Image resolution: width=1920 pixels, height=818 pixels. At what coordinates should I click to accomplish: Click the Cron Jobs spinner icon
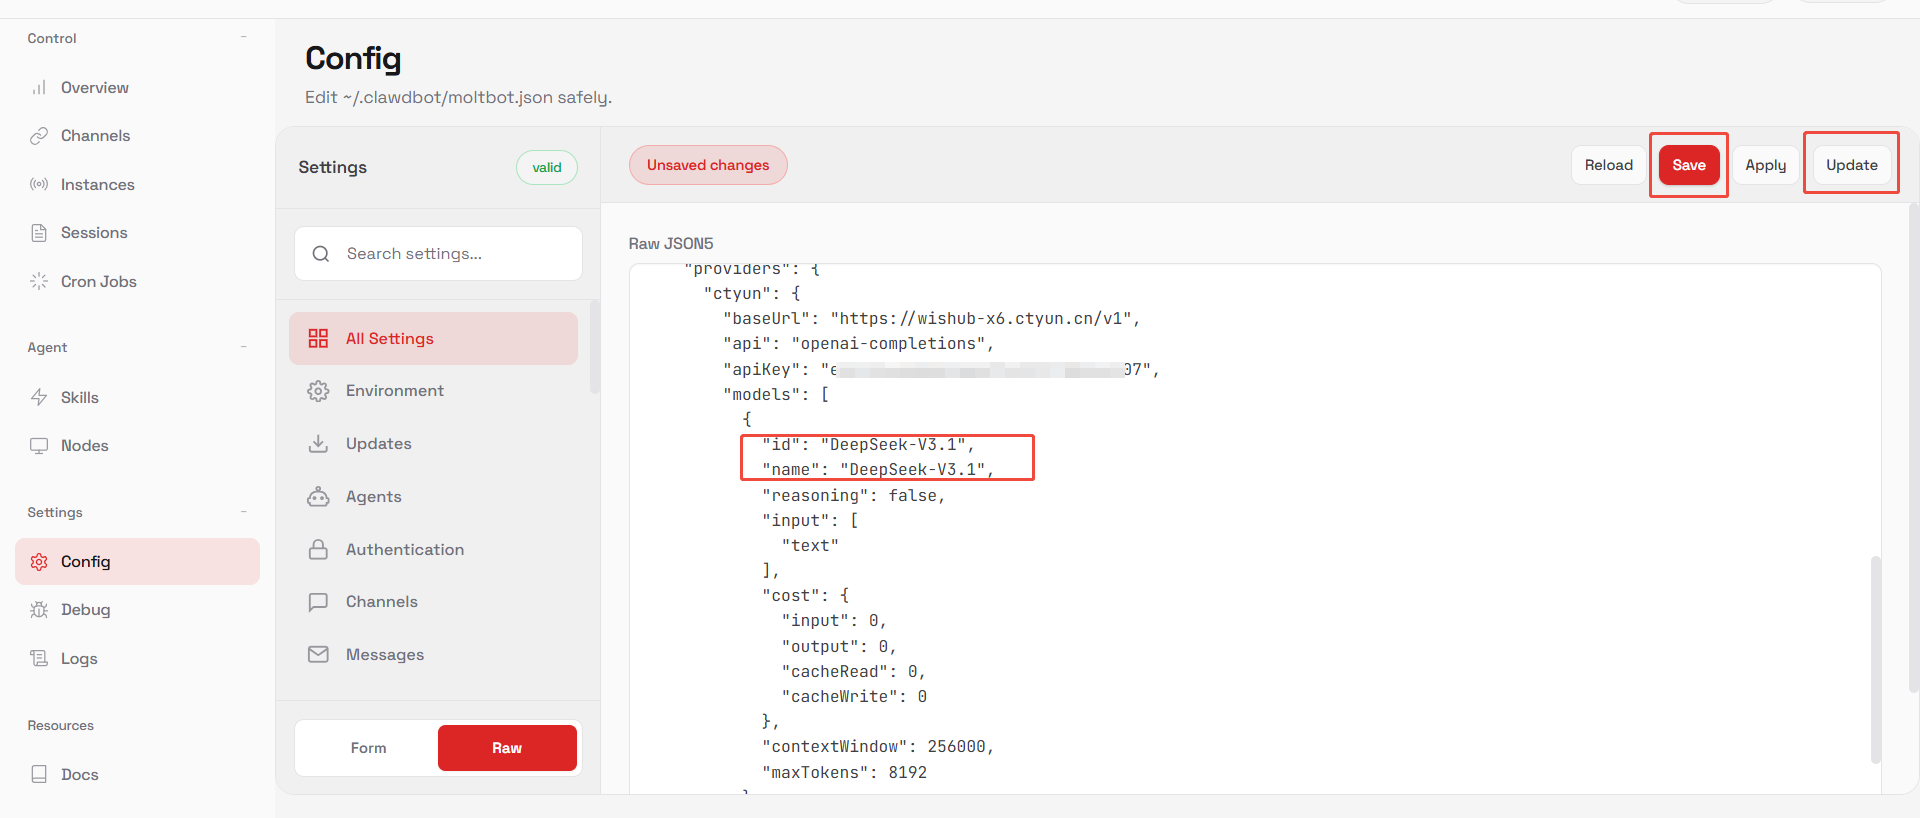coord(39,282)
